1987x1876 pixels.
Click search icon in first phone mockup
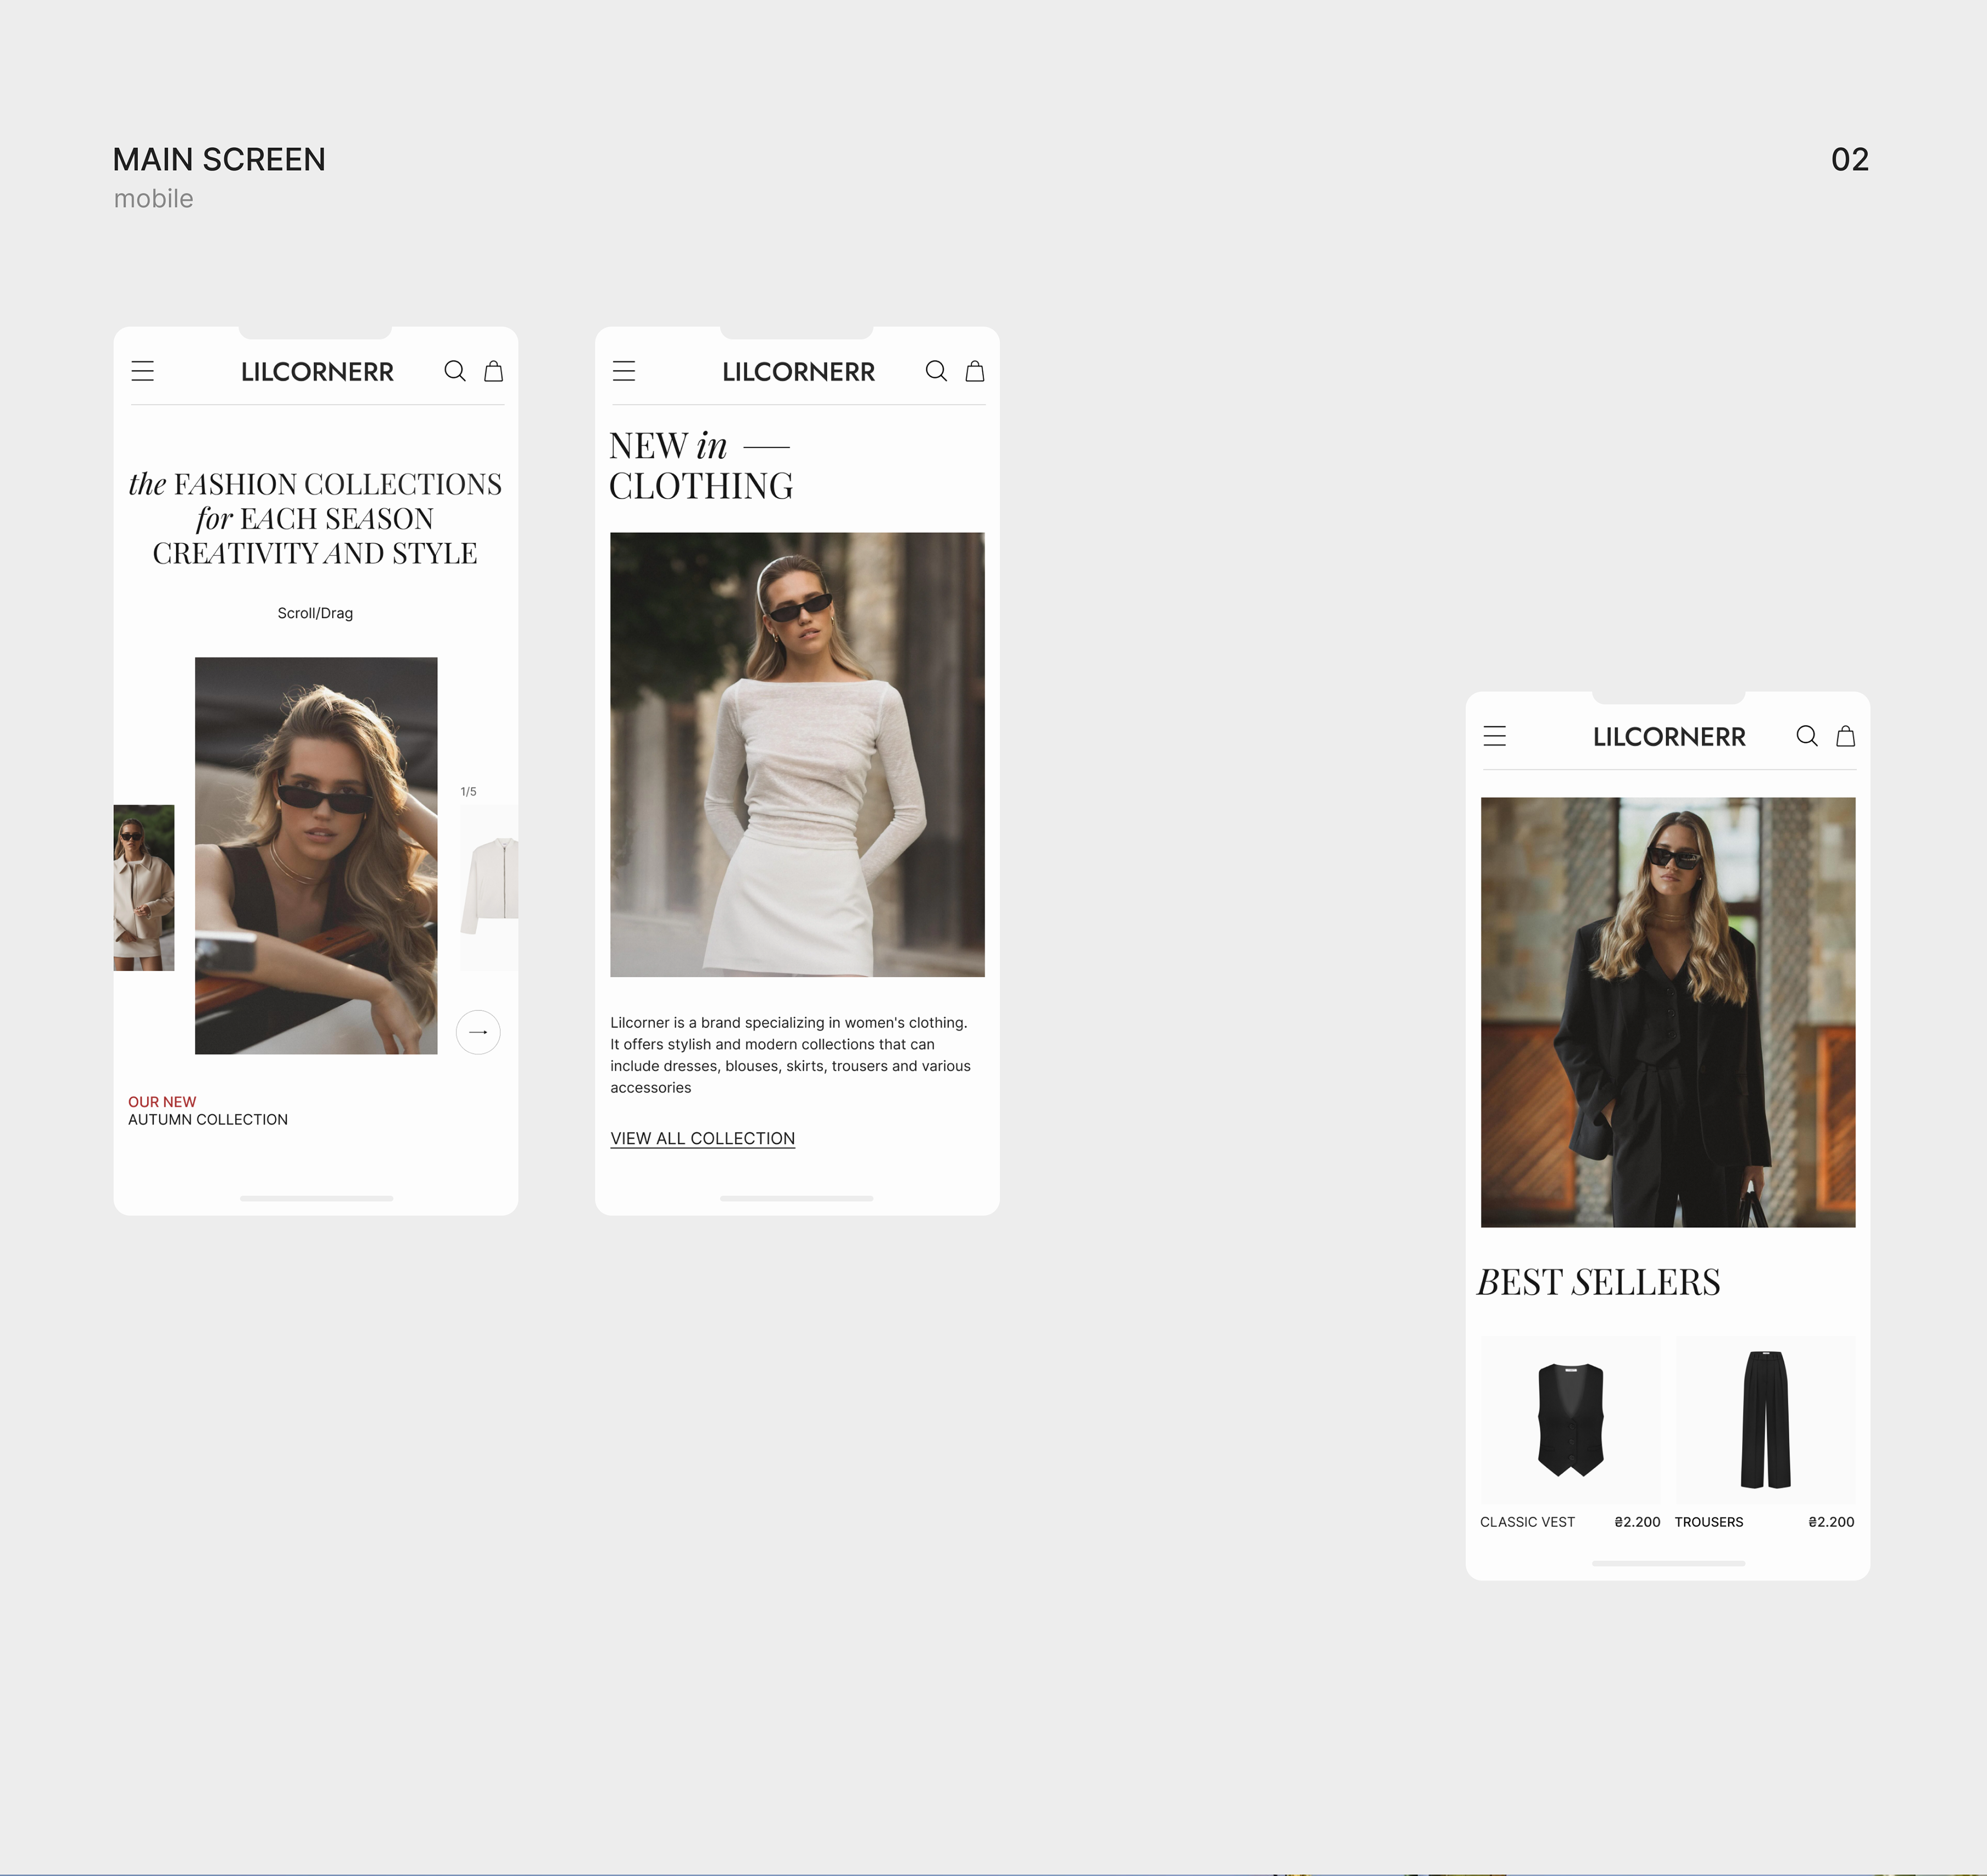[x=455, y=371]
